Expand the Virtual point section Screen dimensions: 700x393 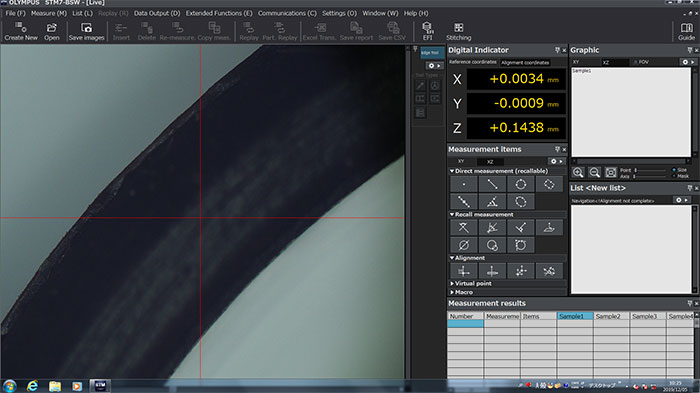coord(452,284)
